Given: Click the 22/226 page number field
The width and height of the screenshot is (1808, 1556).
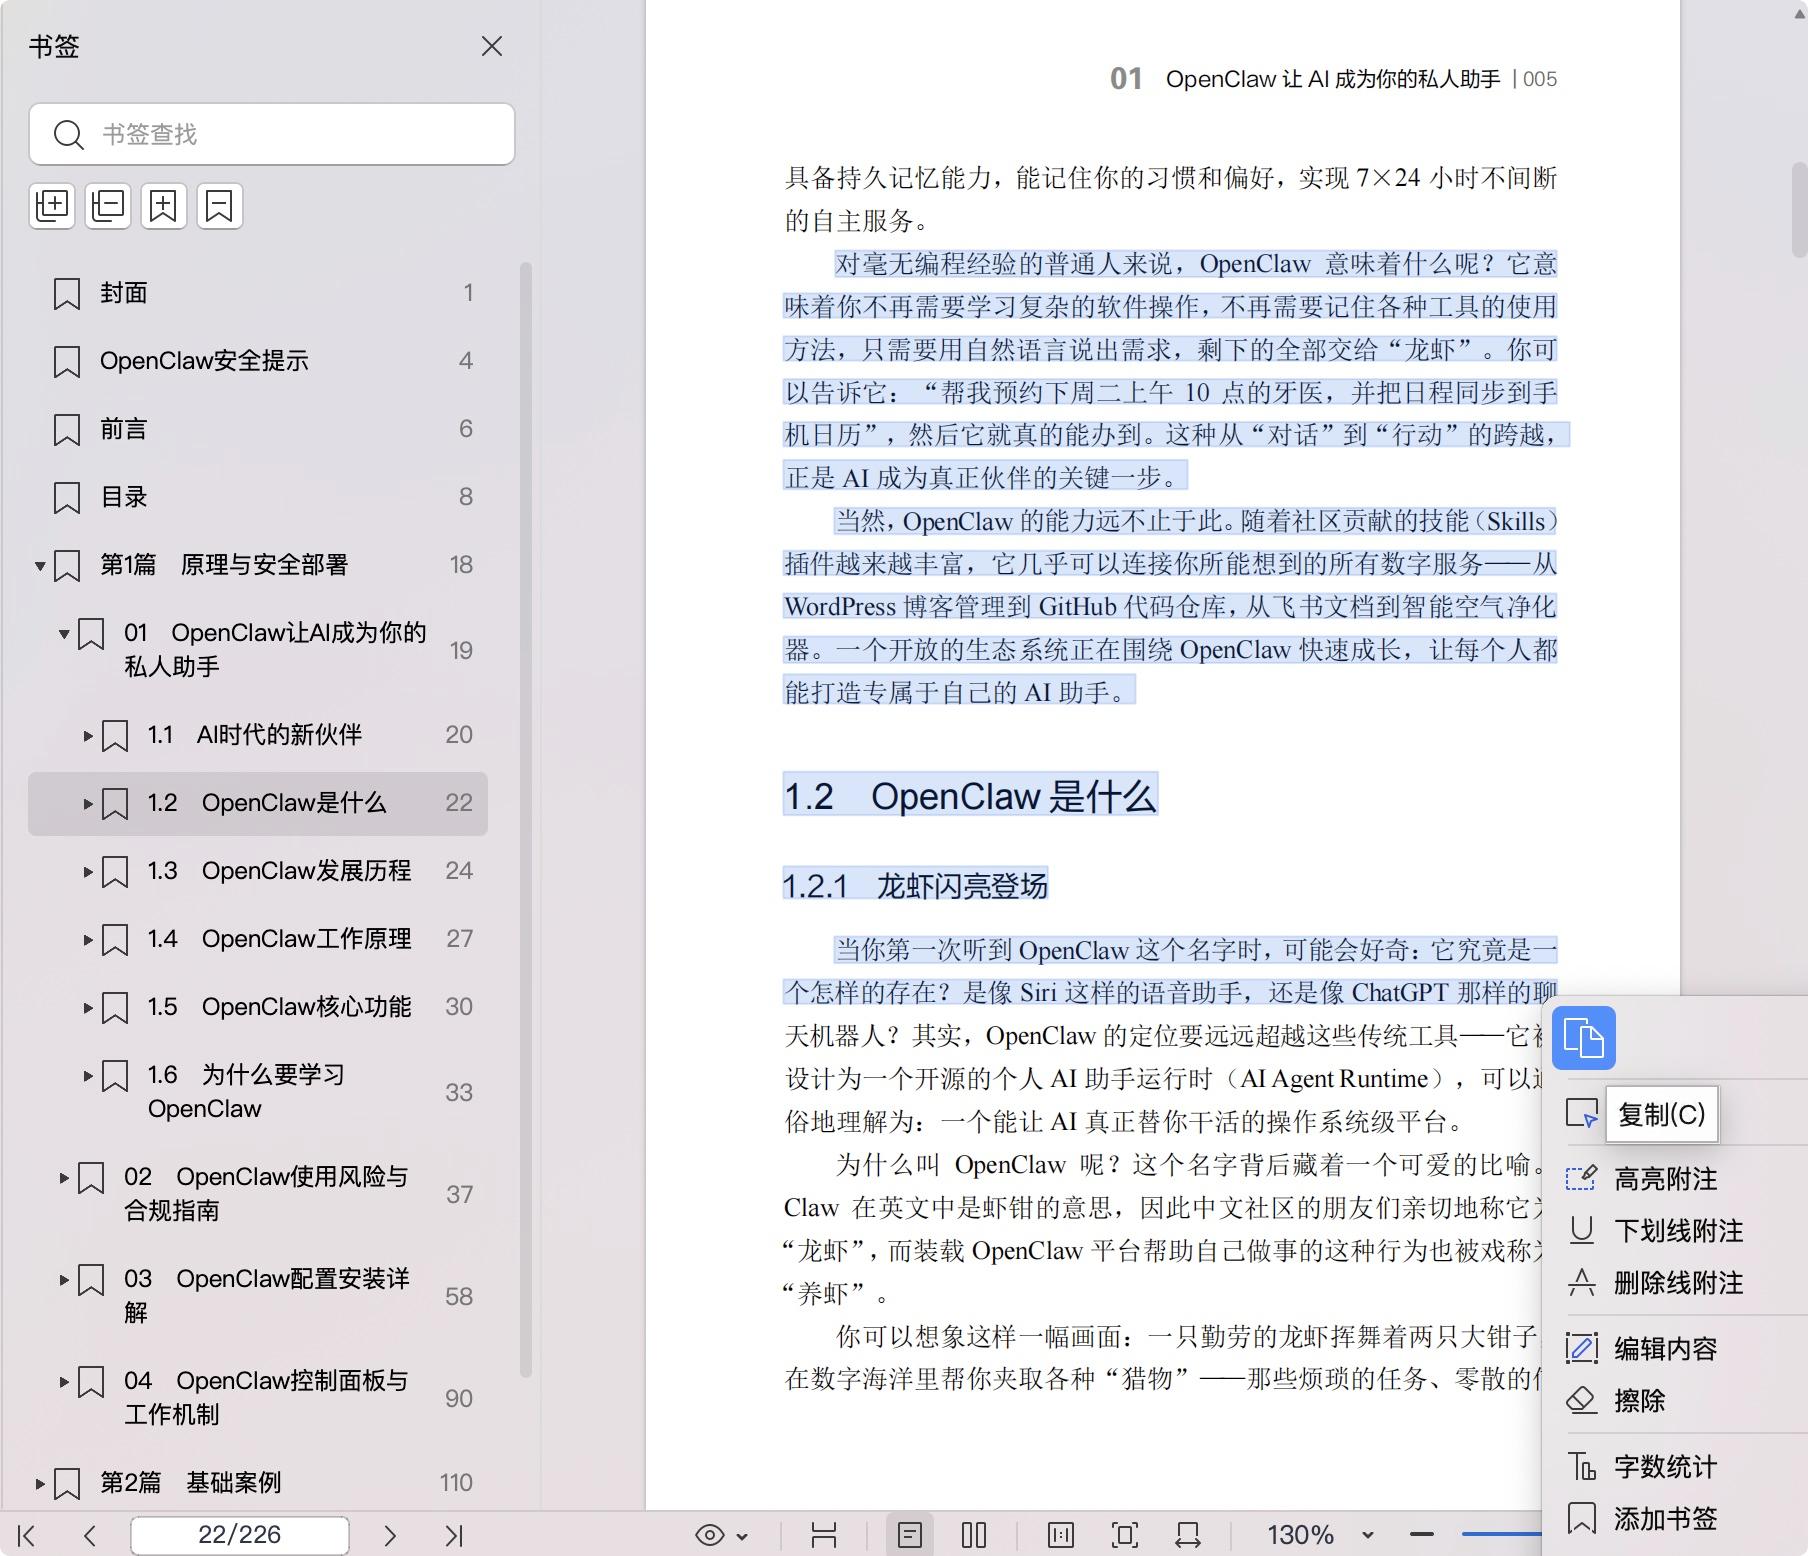Looking at the screenshot, I should 240,1535.
